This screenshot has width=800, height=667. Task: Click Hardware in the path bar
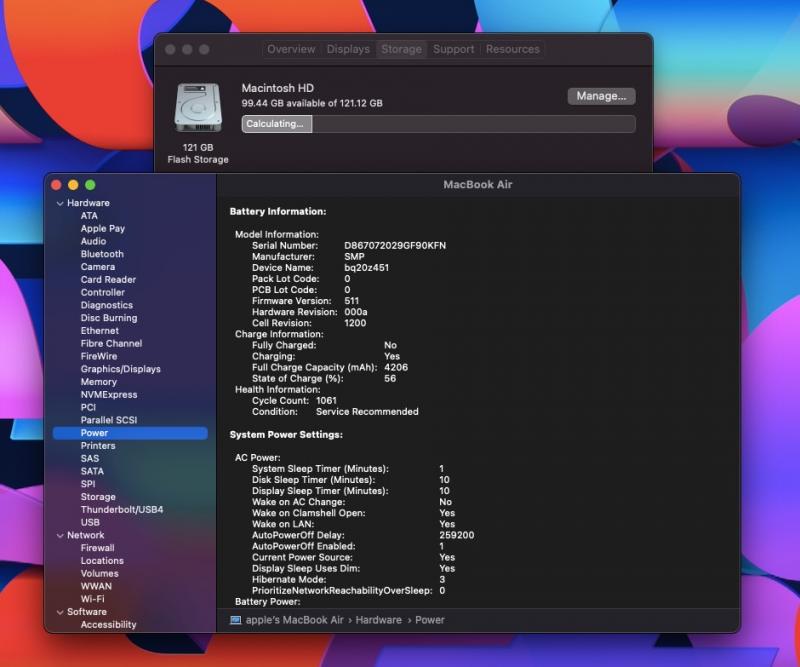[379, 620]
